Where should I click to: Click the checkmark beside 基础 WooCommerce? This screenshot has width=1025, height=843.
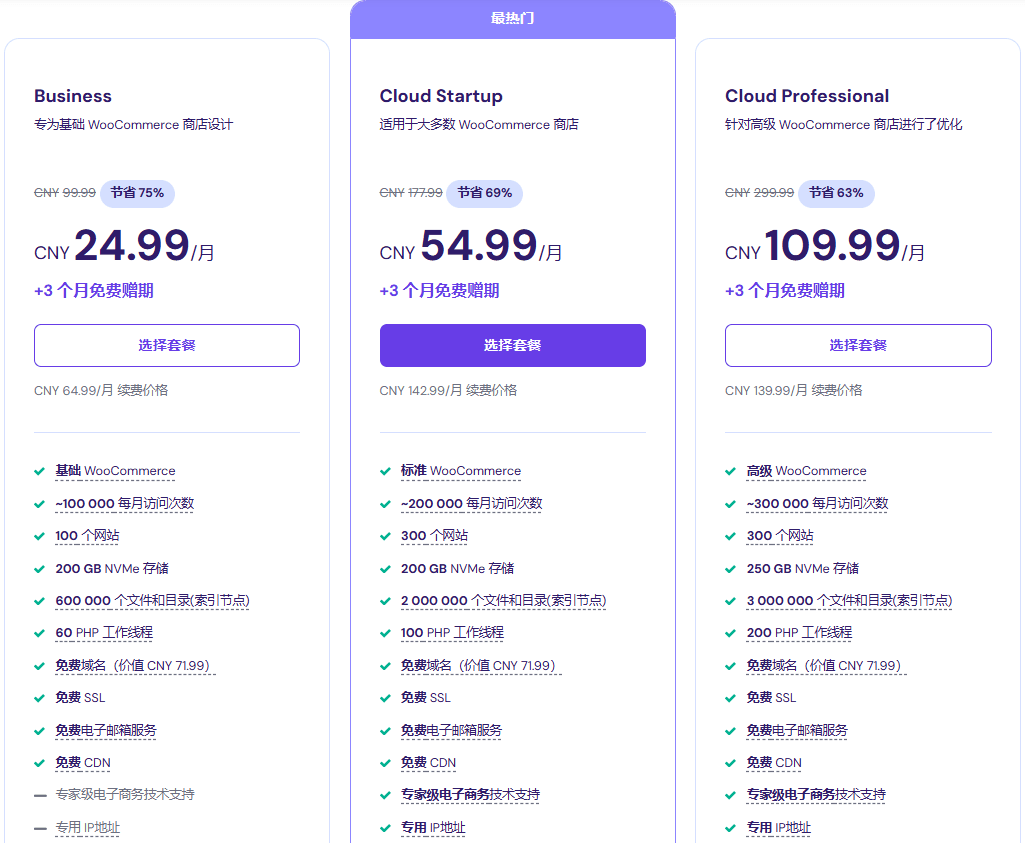pyautogui.click(x=40, y=471)
